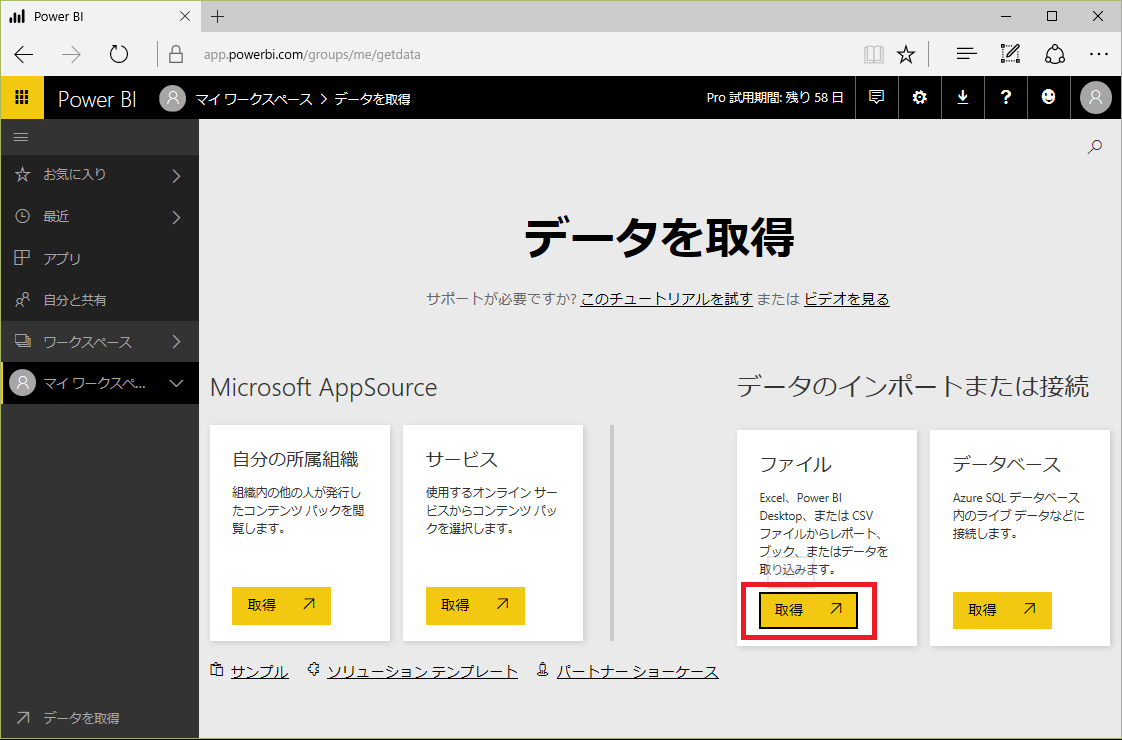Image resolution: width=1122 pixels, height=740 pixels.
Task: Click the browser back arrow
Action: point(24,54)
